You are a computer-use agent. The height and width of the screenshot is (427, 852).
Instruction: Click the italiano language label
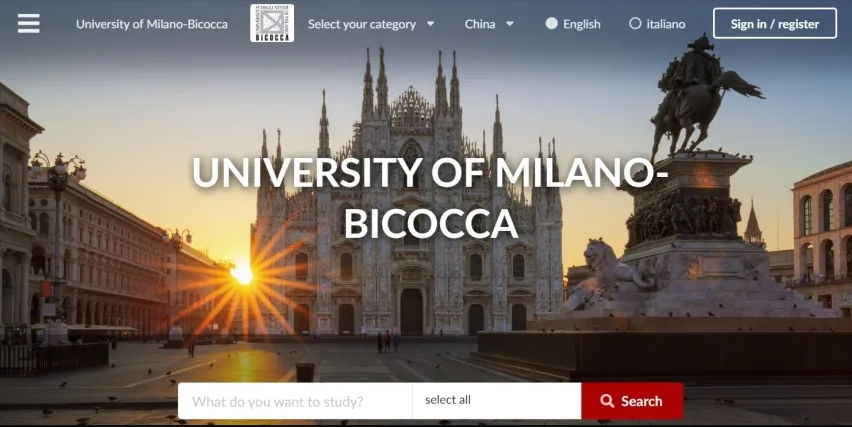point(666,24)
